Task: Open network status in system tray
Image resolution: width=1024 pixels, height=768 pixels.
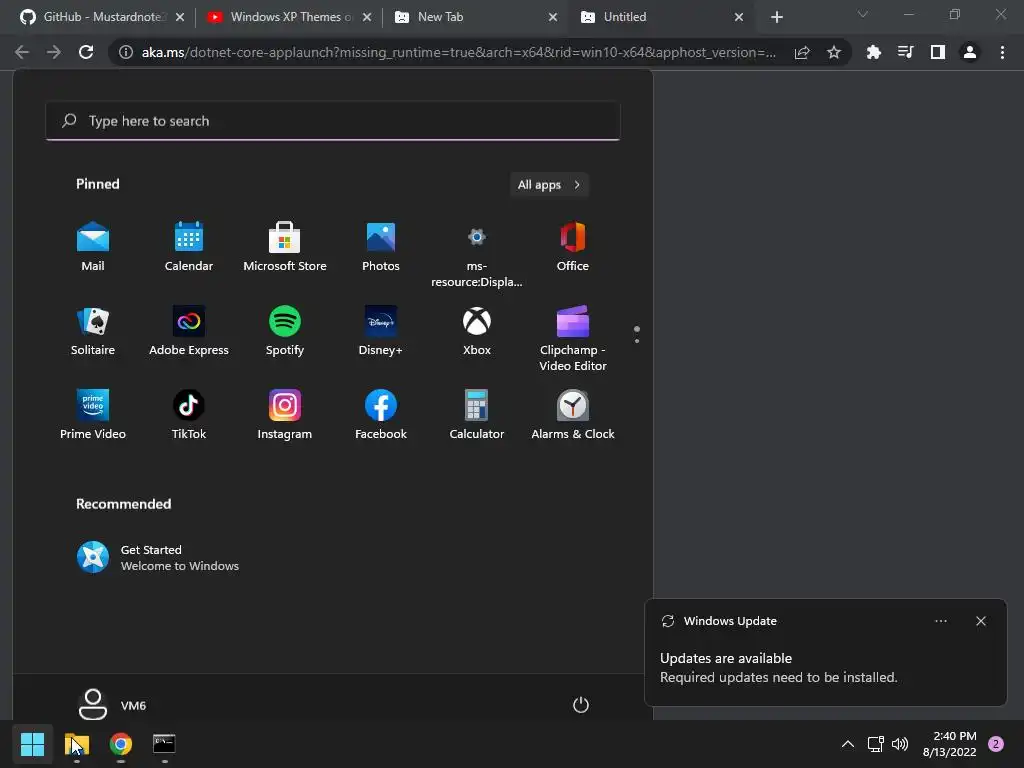Action: 875,744
